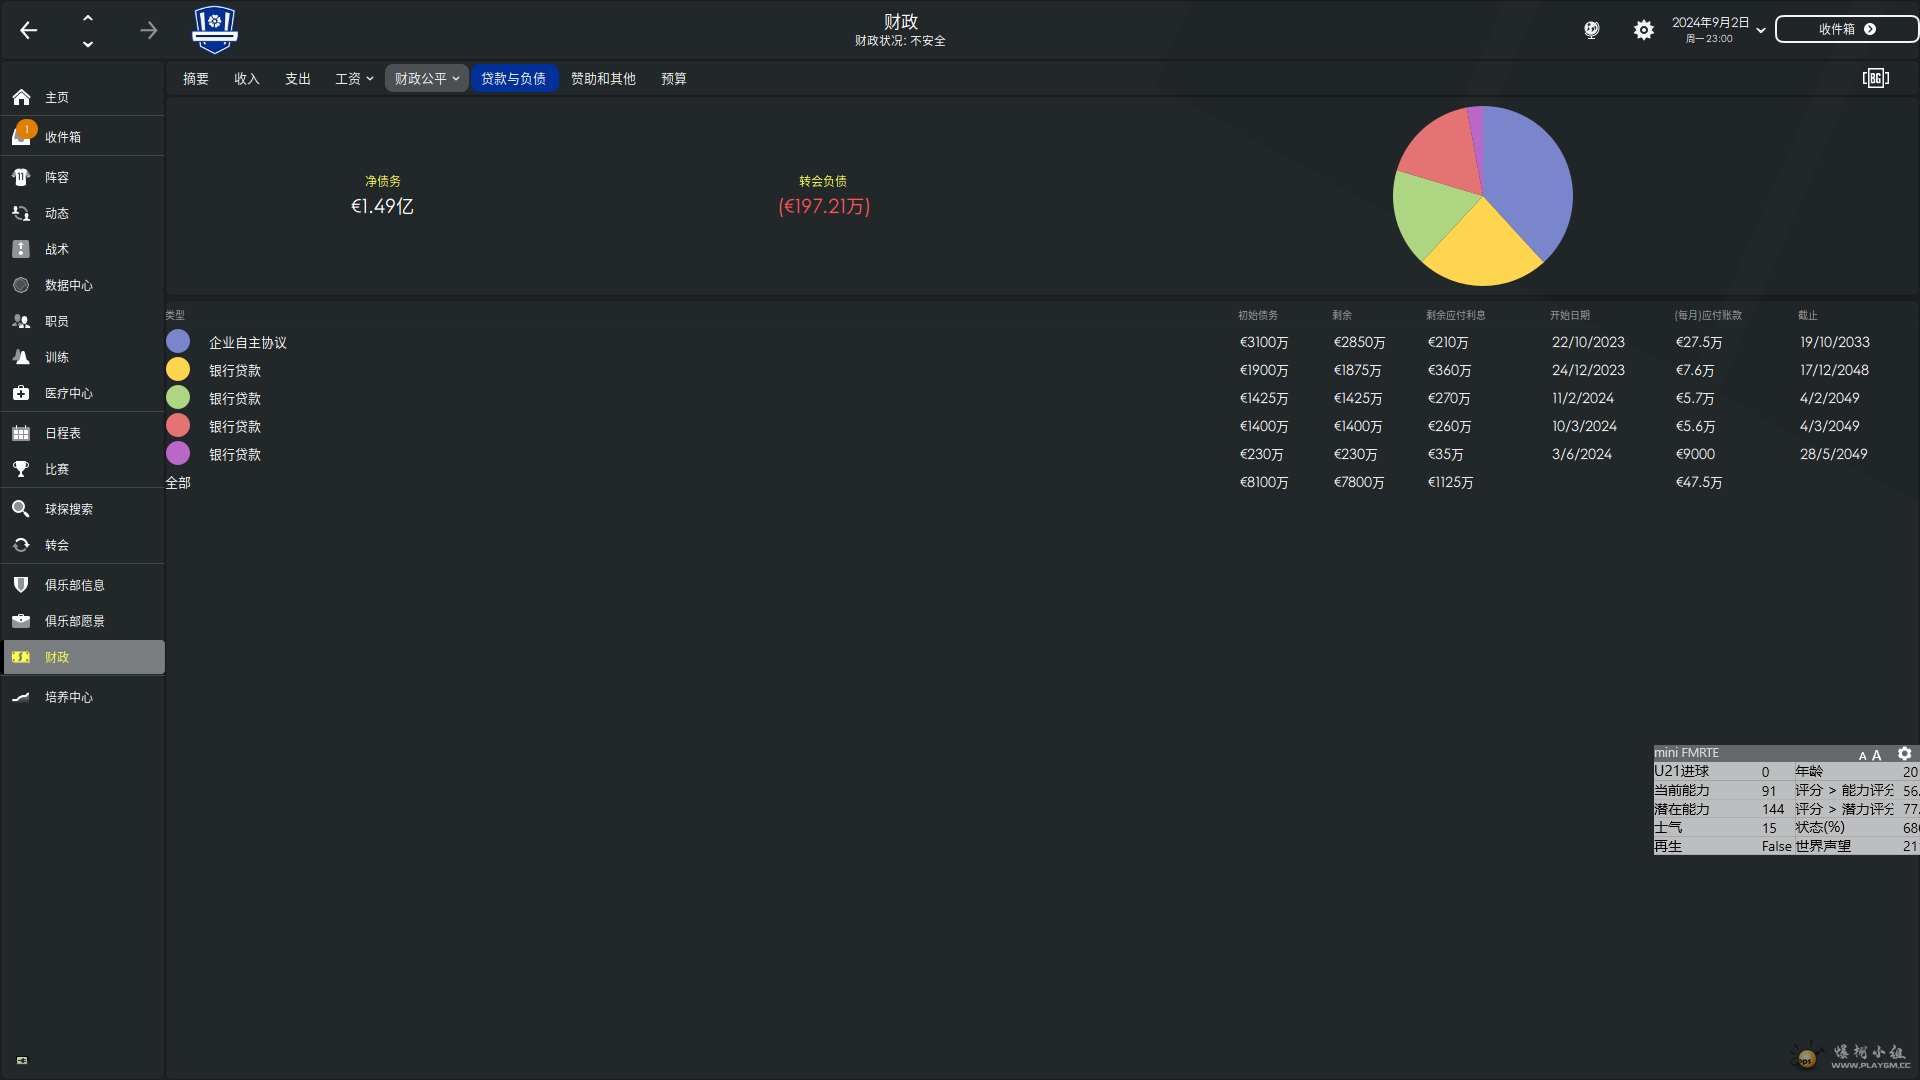Click the 19/10/2033 end date cell
This screenshot has height=1080, width=1920.
click(x=1835, y=342)
